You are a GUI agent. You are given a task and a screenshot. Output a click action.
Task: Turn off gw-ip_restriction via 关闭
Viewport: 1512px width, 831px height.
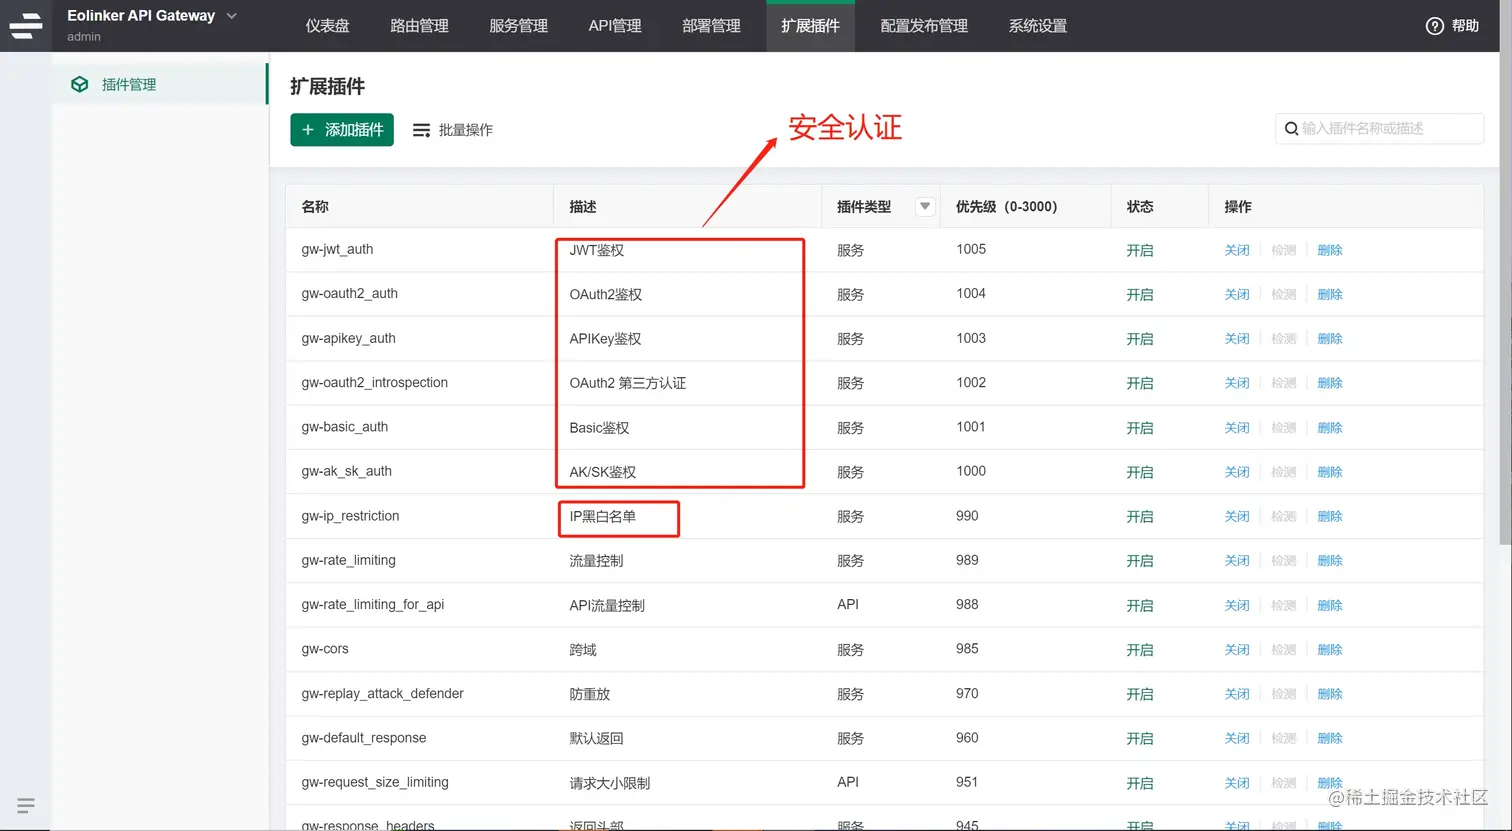click(x=1237, y=516)
